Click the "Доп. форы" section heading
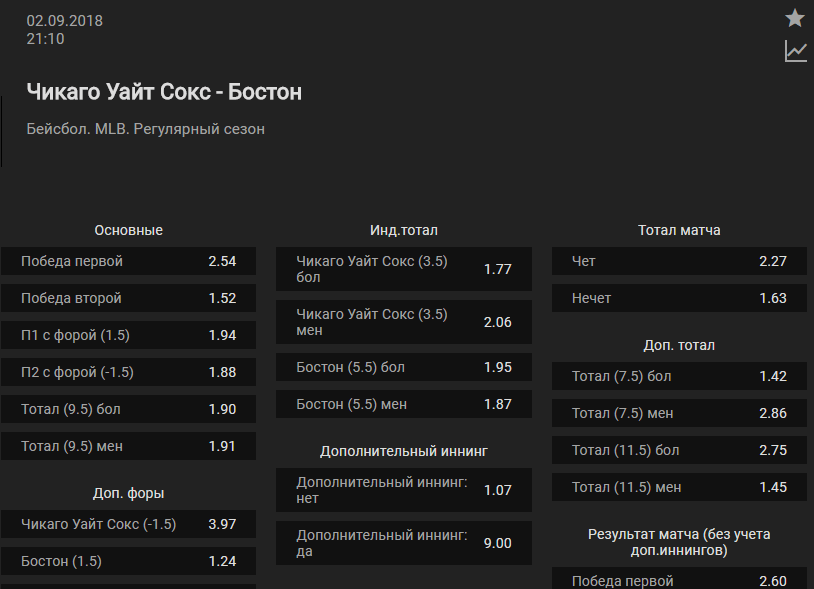The width and height of the screenshot is (814, 589). click(x=129, y=493)
